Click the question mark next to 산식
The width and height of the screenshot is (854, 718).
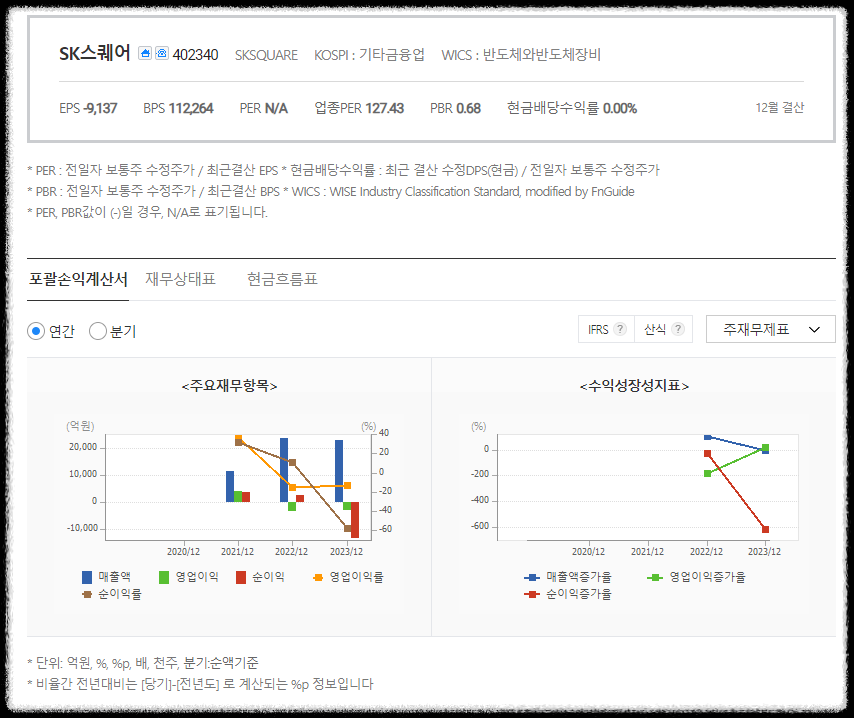tap(678, 329)
